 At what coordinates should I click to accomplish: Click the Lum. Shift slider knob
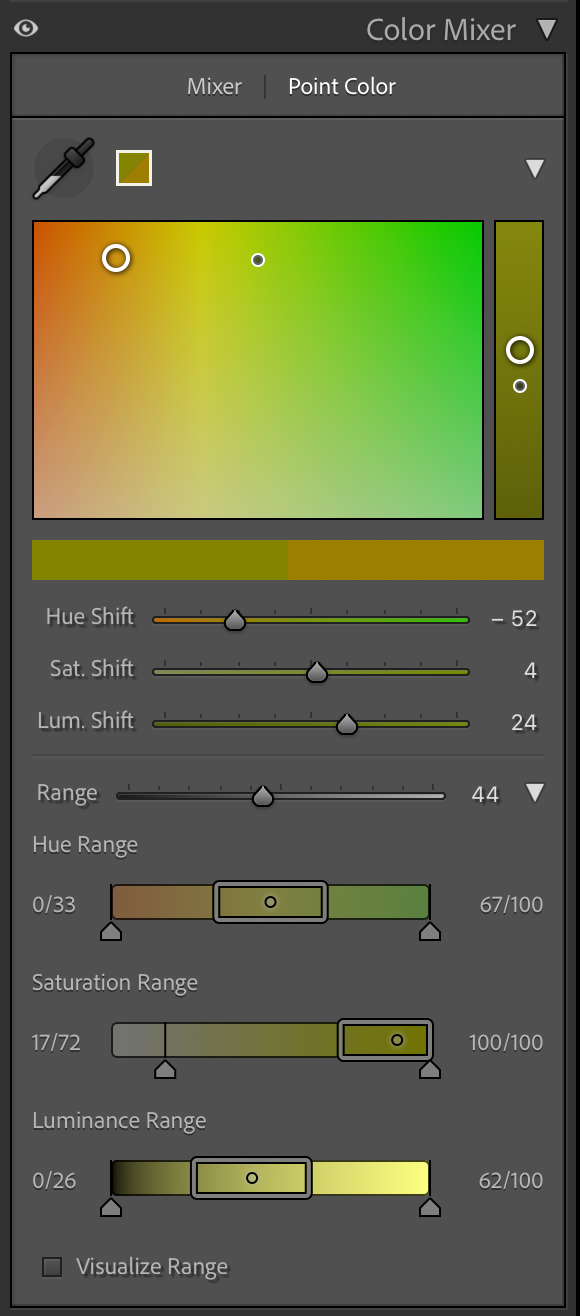point(347,723)
